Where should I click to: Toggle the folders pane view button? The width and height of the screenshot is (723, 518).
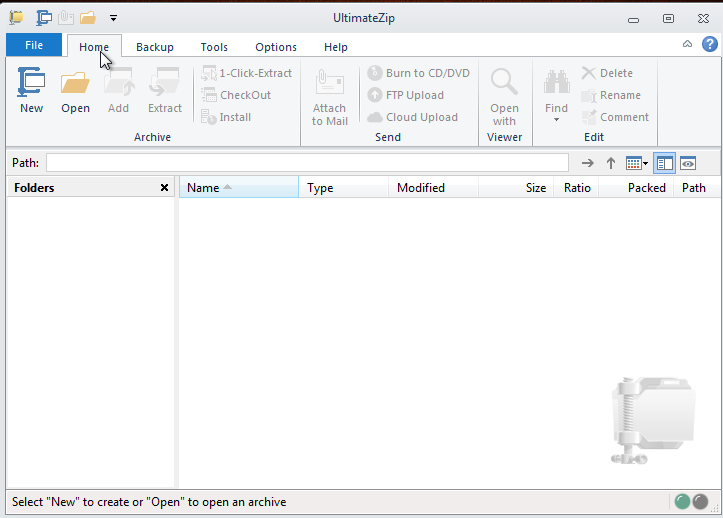[x=664, y=163]
